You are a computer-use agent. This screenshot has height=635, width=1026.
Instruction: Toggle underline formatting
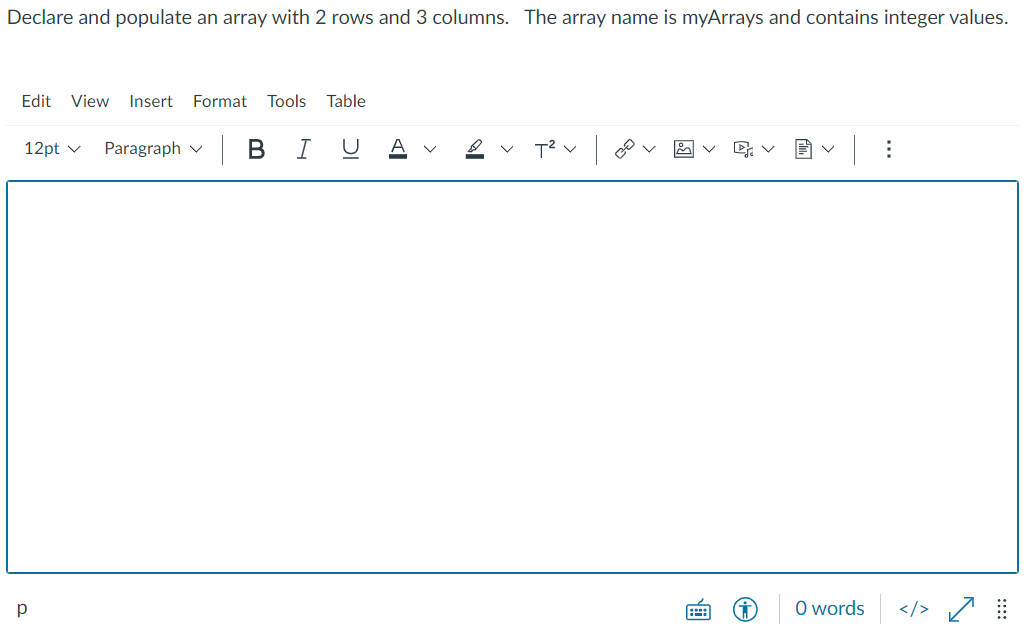click(350, 148)
